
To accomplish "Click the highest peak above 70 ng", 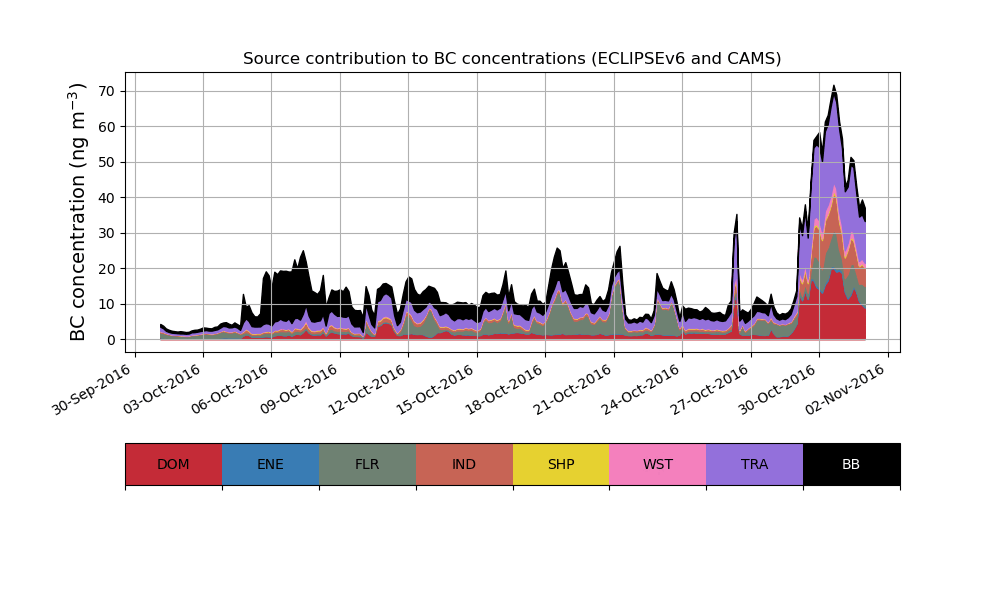I will [x=833, y=90].
